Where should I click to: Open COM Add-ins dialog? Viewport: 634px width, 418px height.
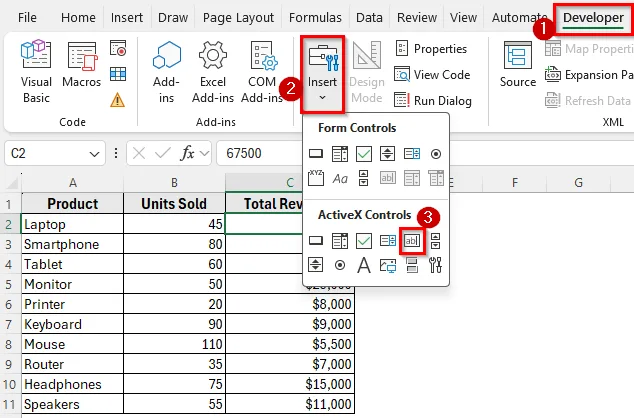(x=262, y=72)
